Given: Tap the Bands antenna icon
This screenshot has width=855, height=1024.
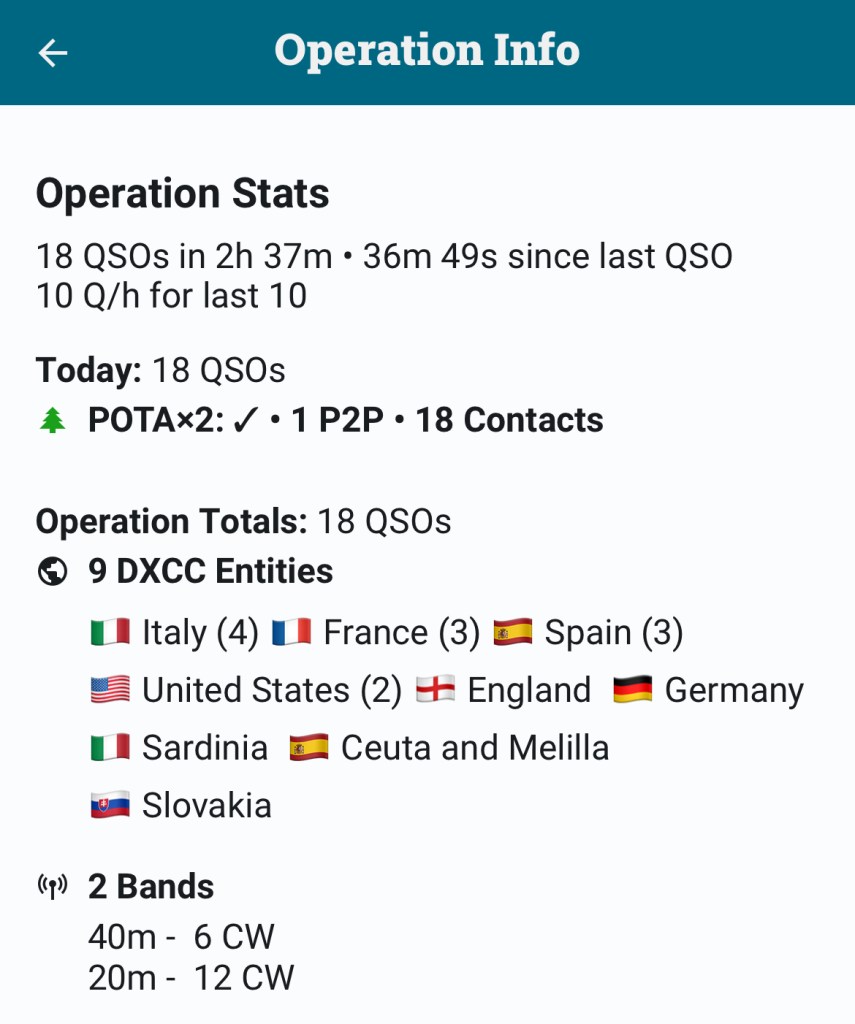Looking at the screenshot, I should coord(52,887).
